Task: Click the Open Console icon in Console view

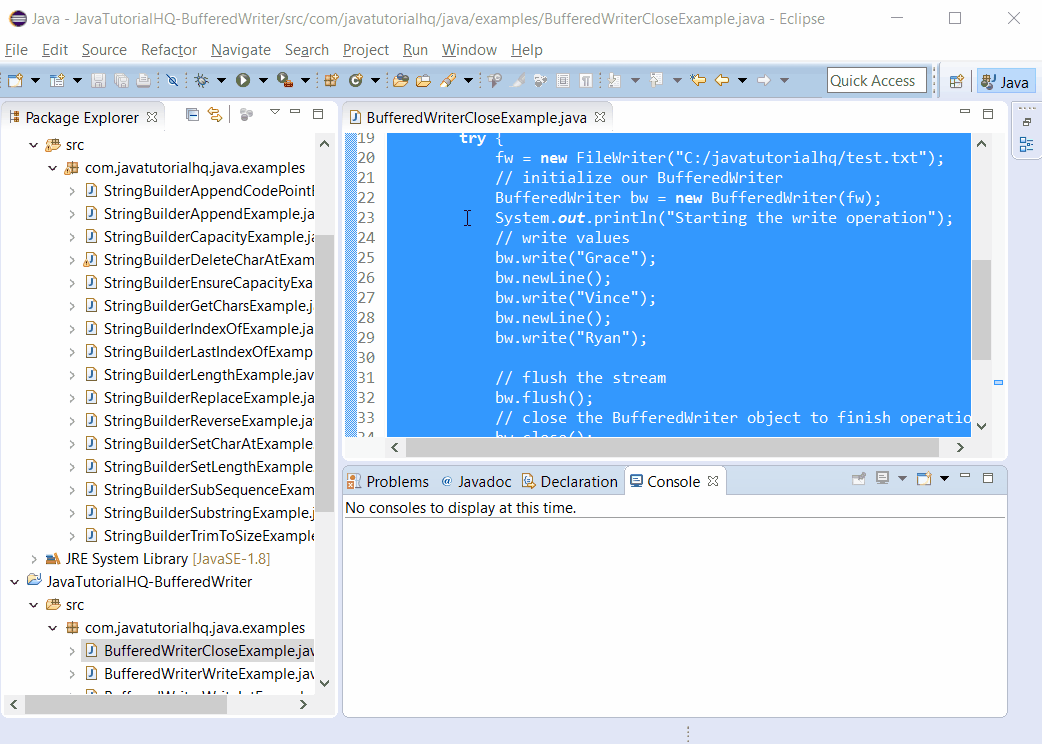Action: (925, 480)
